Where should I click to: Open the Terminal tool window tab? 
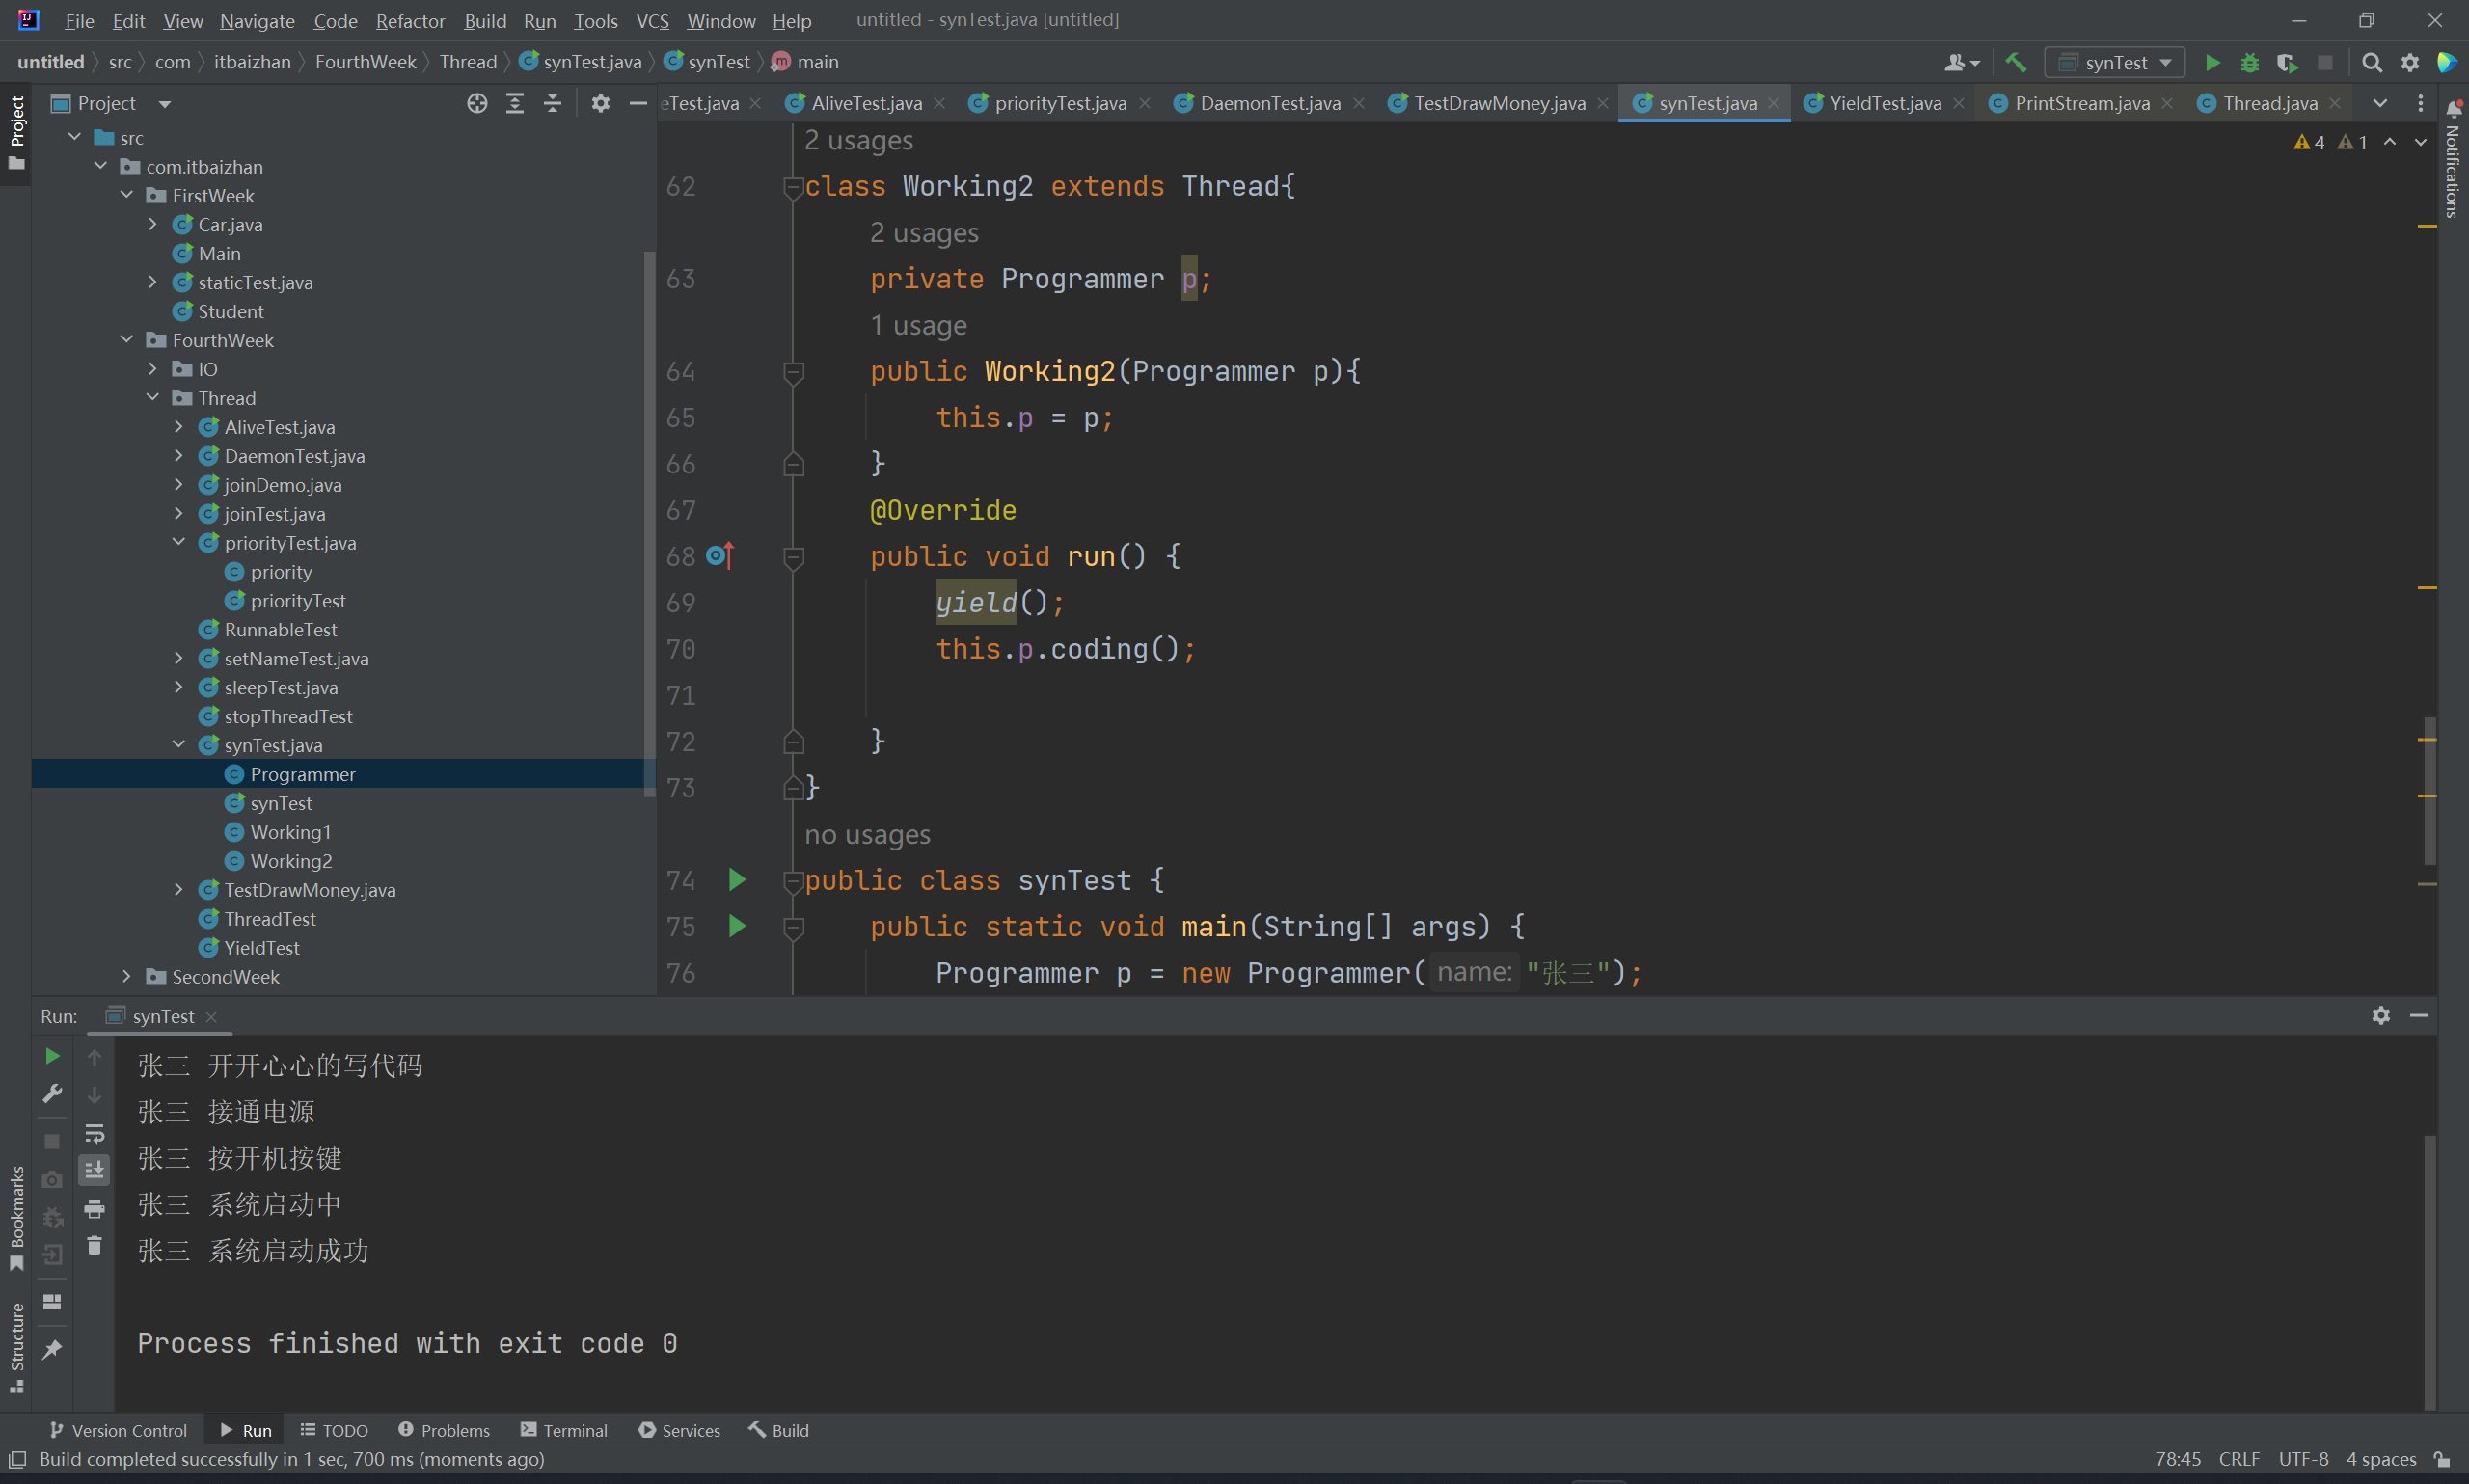pos(564,1430)
